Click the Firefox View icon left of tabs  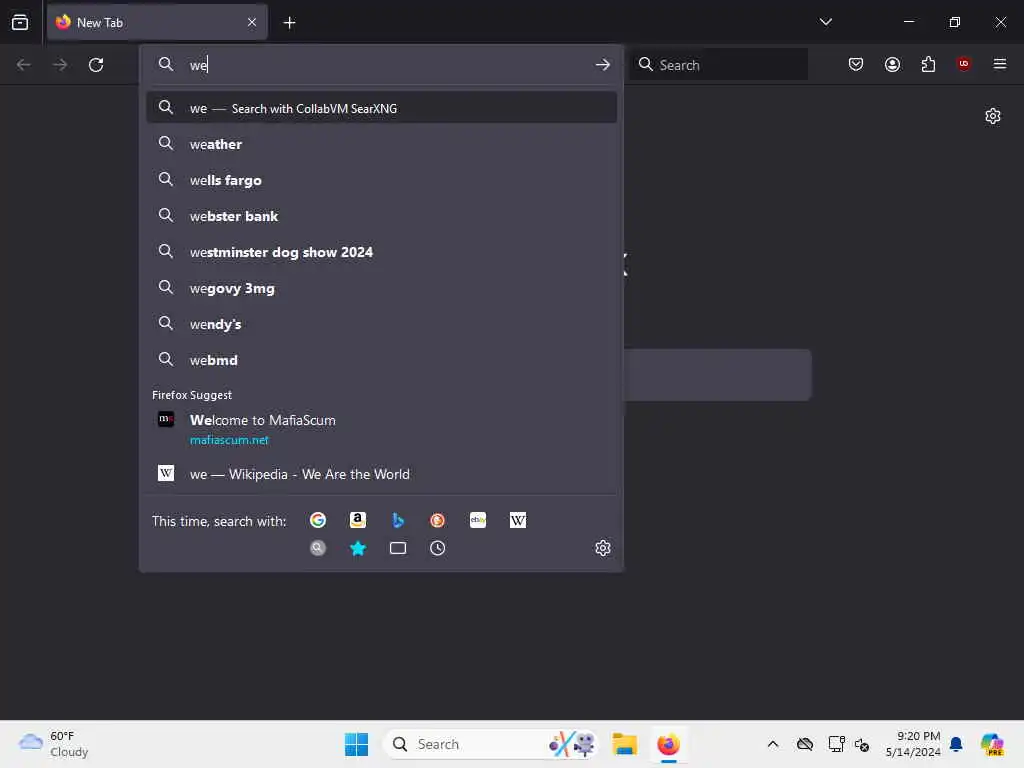coord(20,22)
